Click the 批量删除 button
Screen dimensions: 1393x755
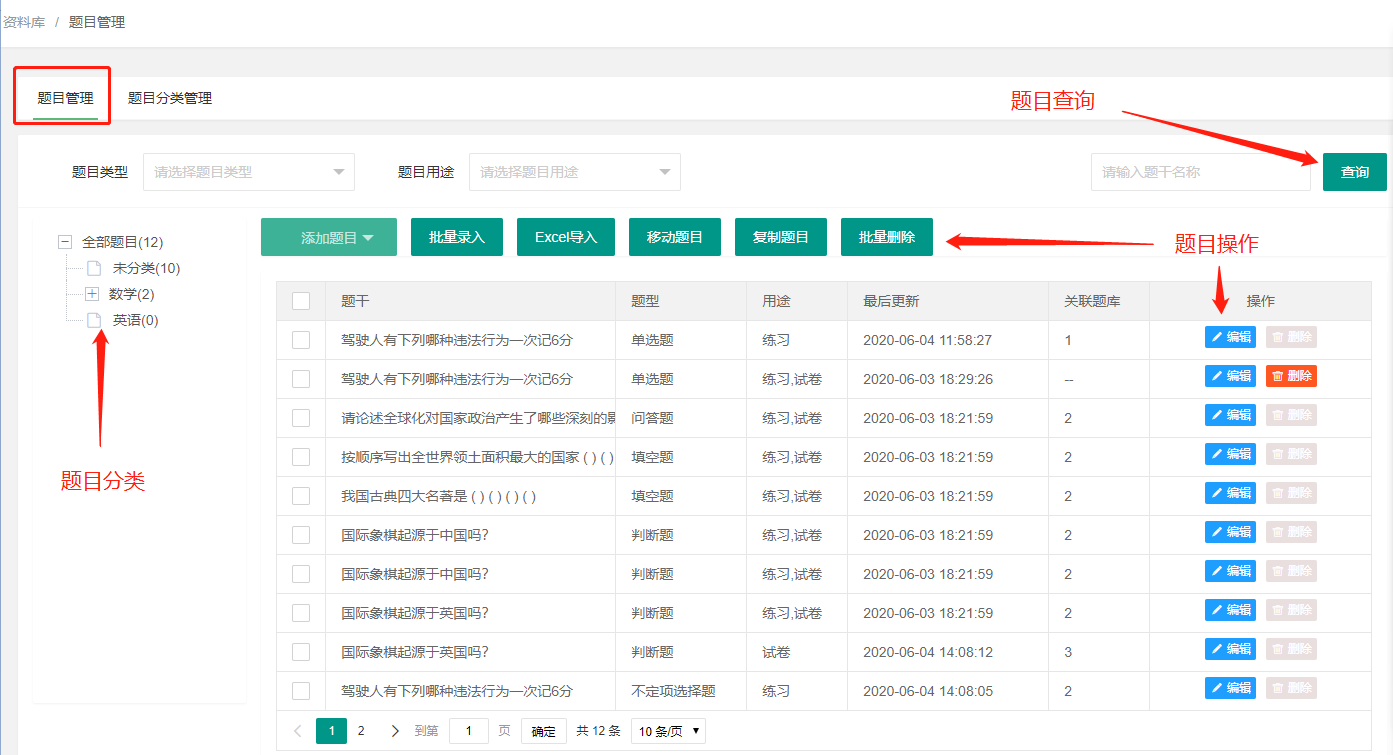click(x=887, y=237)
